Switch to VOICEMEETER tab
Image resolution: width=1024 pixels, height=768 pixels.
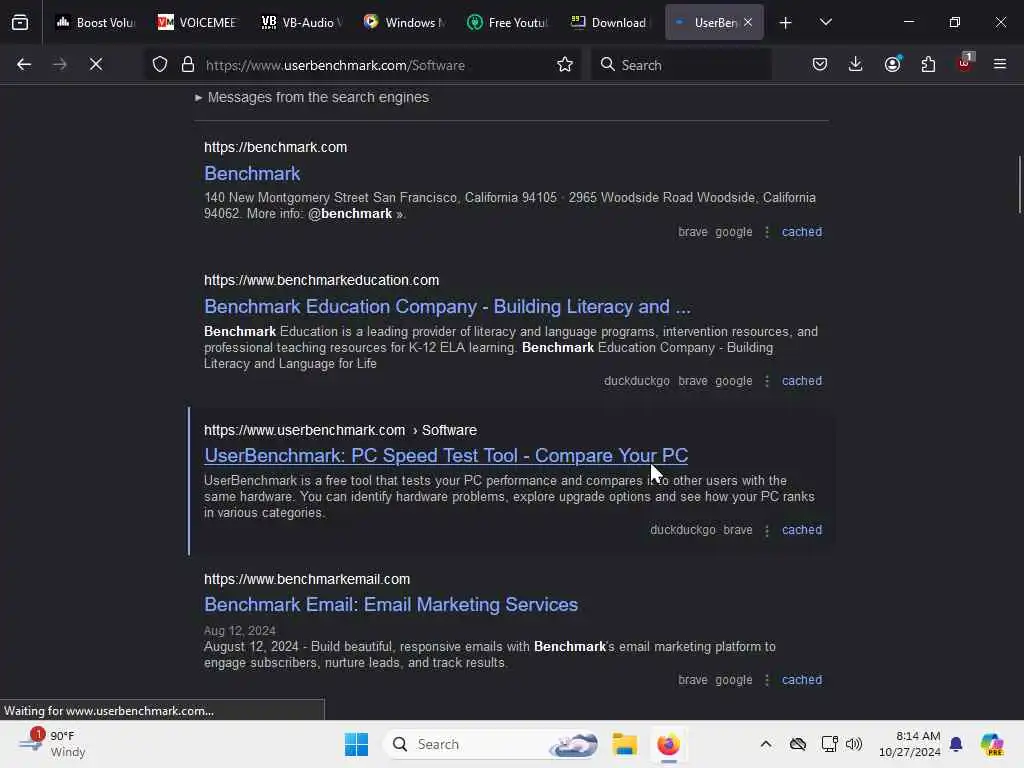[197, 22]
